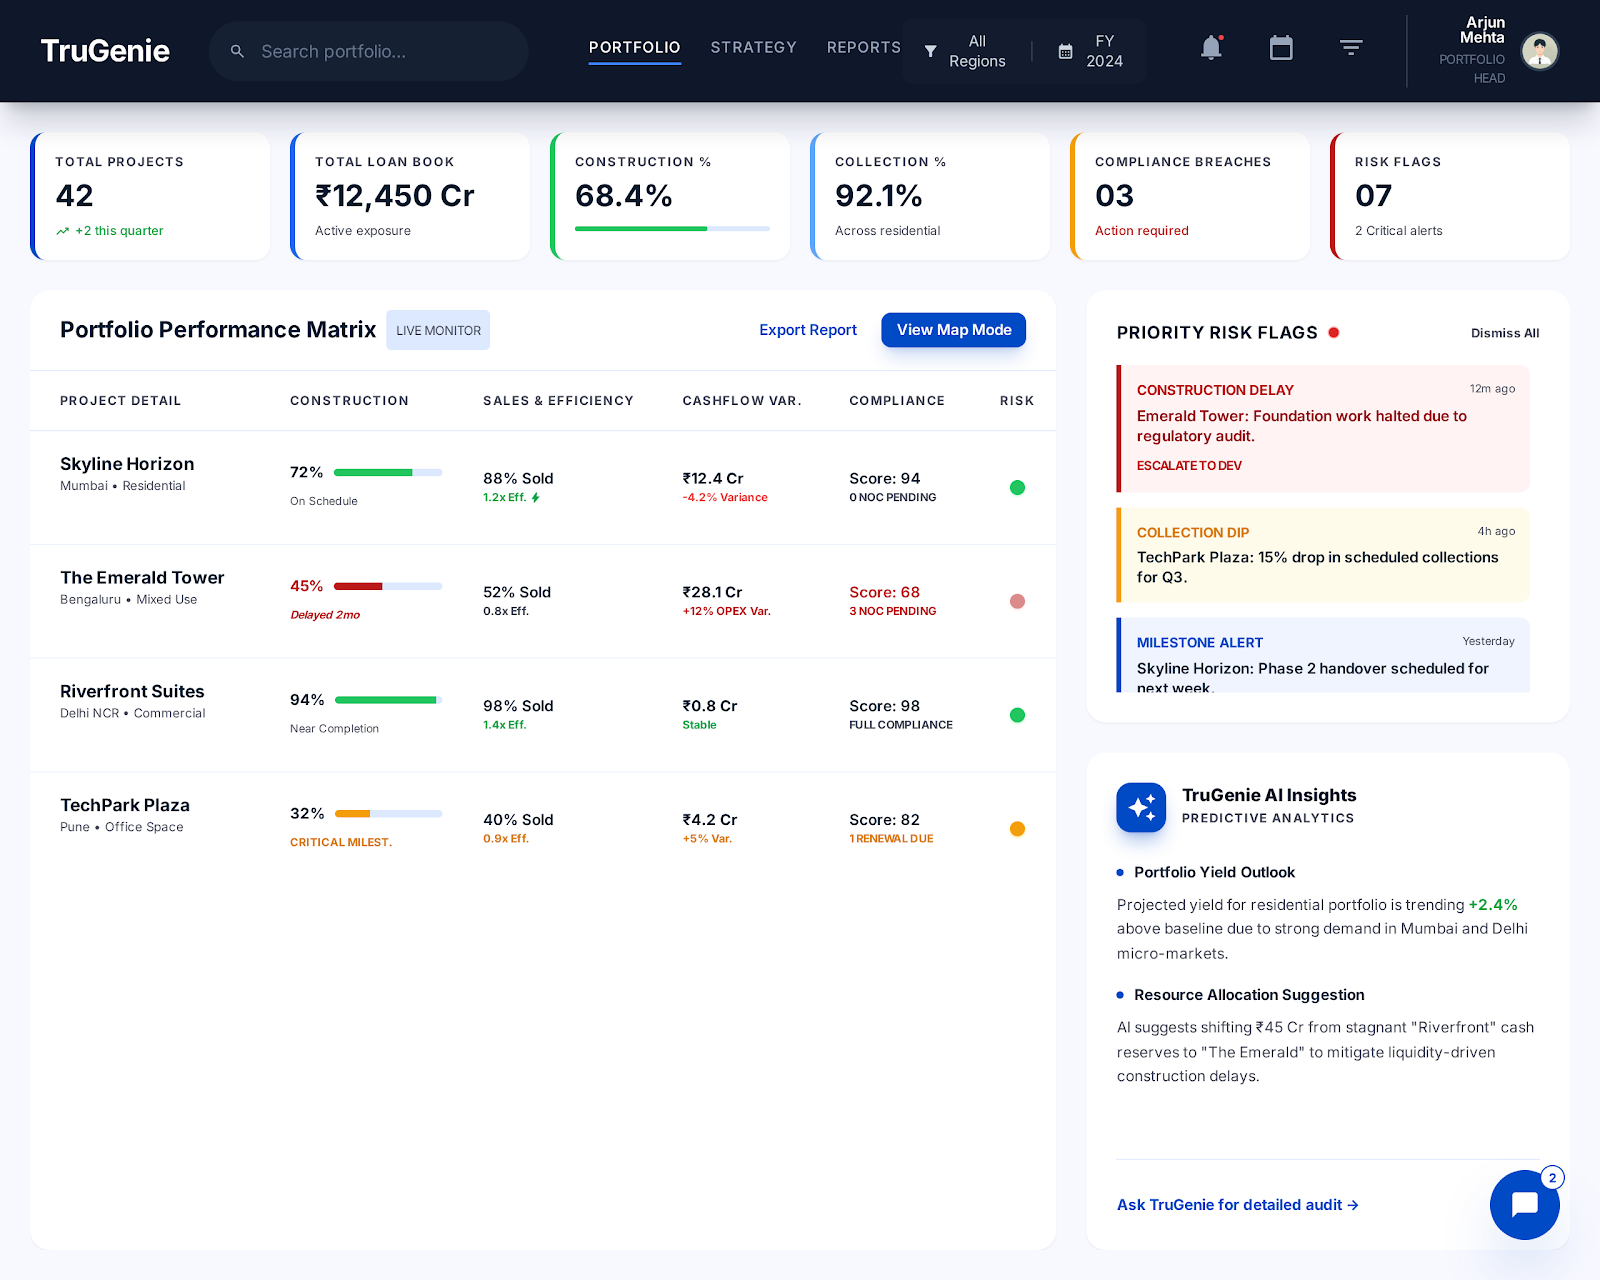Open the TruGenie chat bubble
This screenshot has width=1600, height=1280.
(x=1523, y=1205)
